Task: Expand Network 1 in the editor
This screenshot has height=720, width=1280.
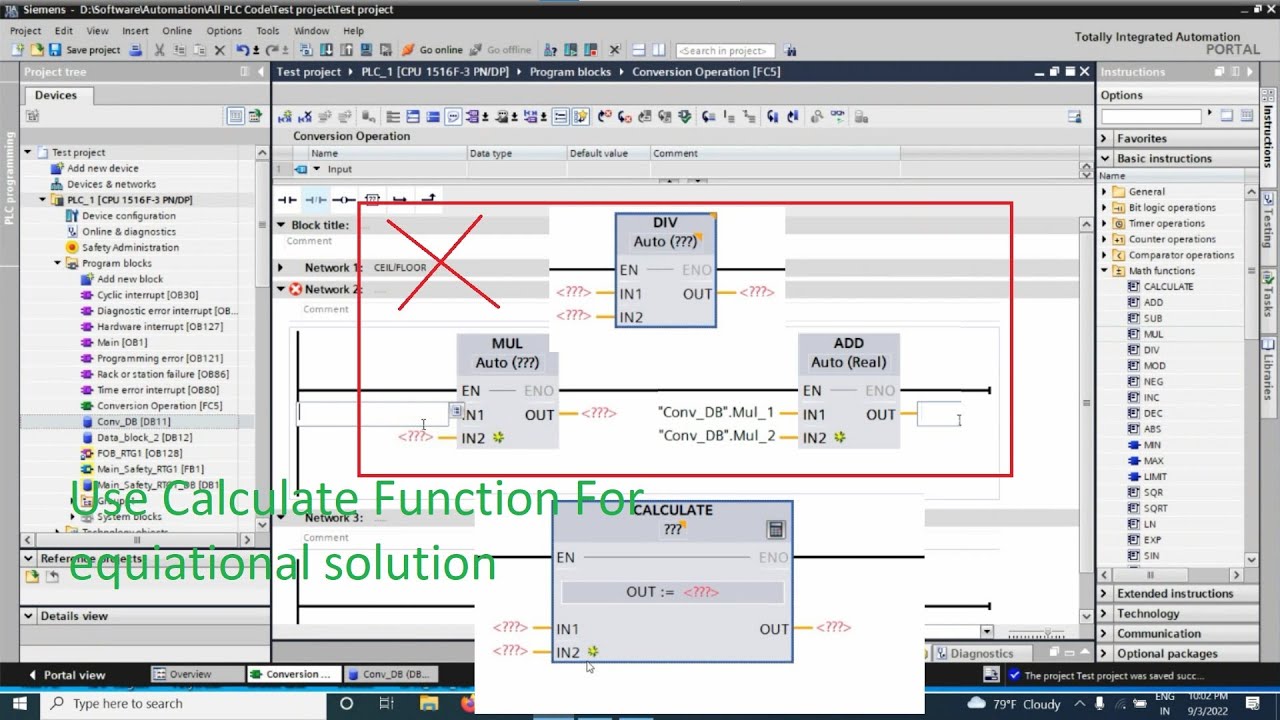Action: click(281, 267)
